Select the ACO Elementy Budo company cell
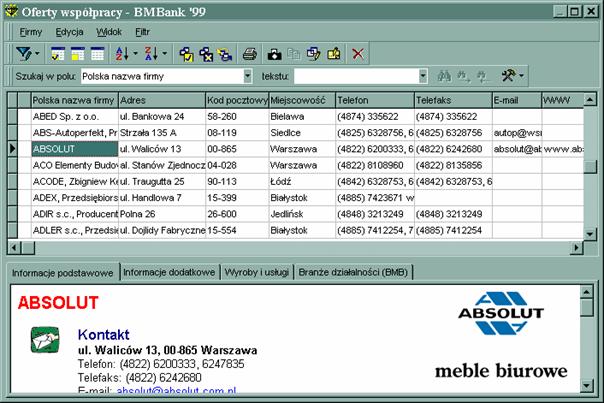The width and height of the screenshot is (604, 403). click(x=75, y=165)
